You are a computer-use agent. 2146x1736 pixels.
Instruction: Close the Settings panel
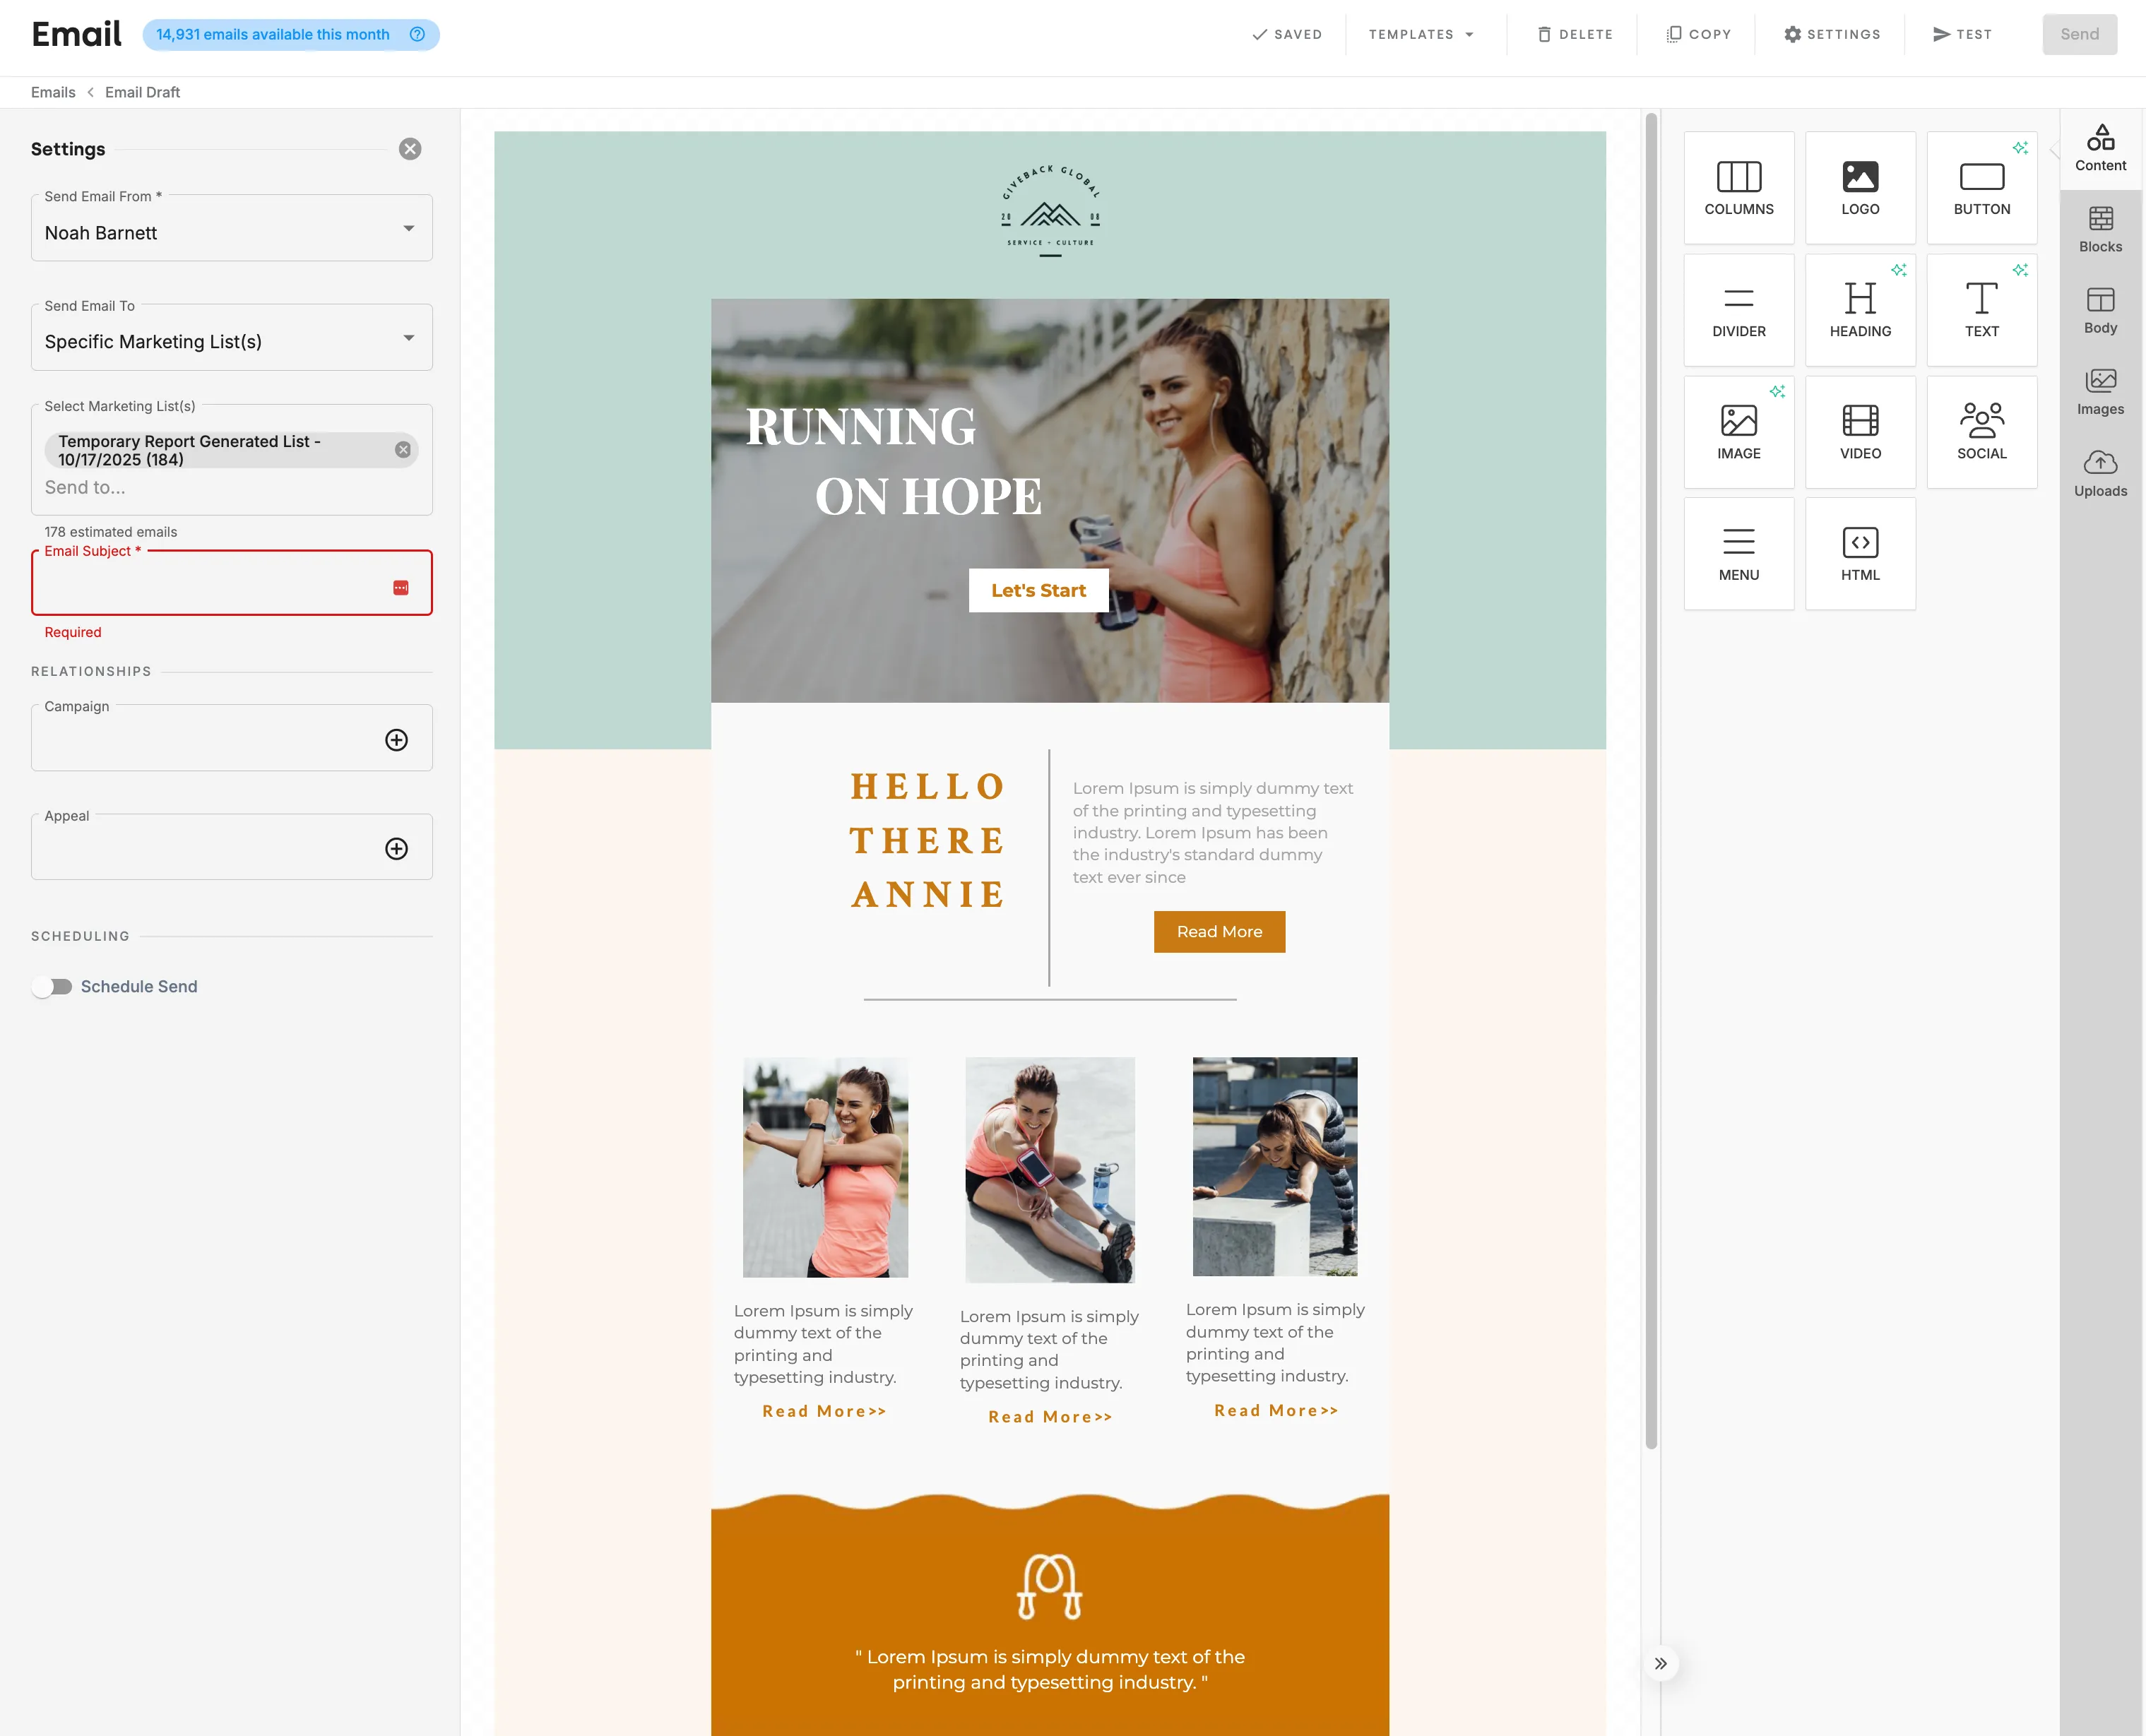(410, 149)
